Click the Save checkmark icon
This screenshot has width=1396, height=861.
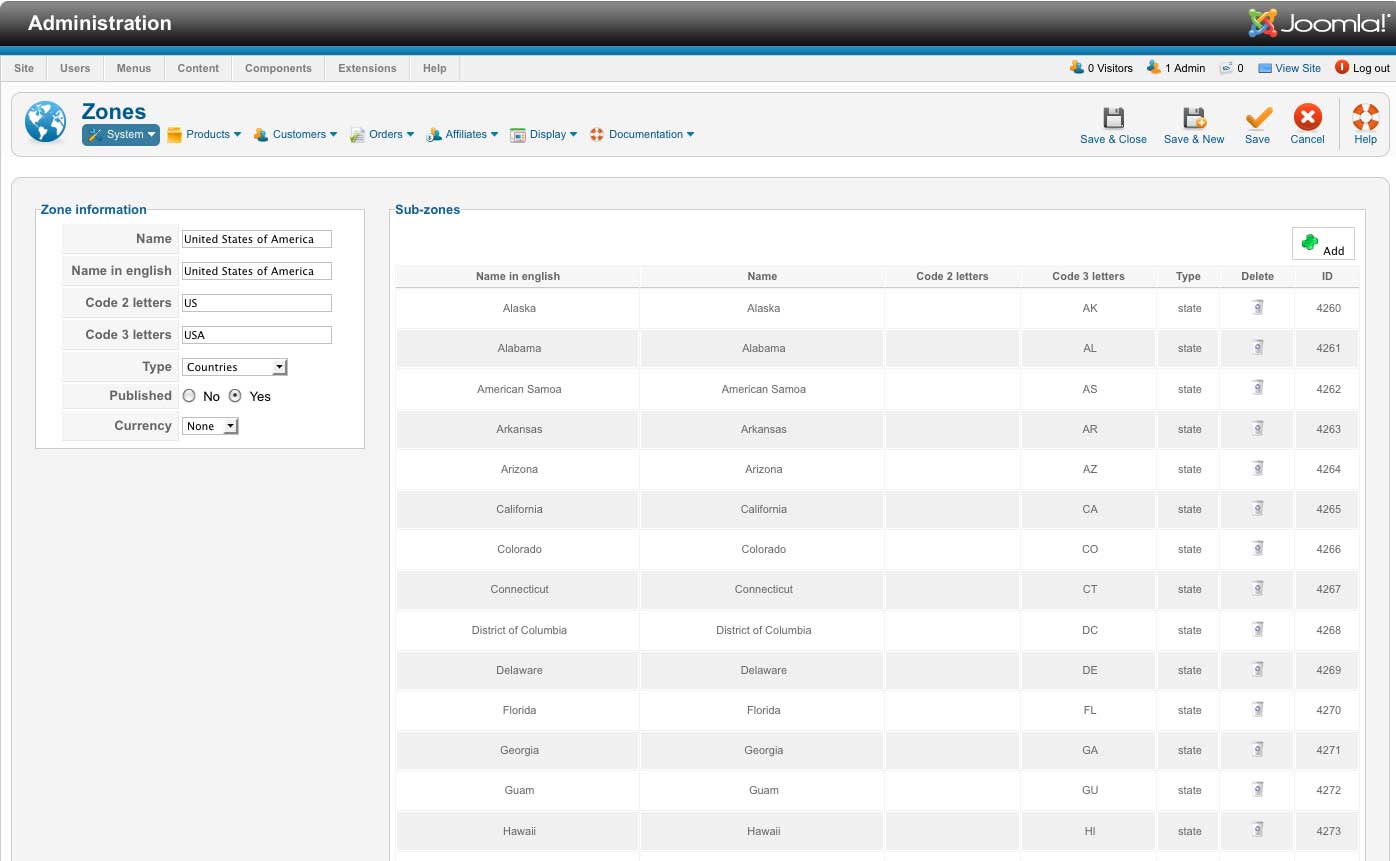click(1257, 119)
